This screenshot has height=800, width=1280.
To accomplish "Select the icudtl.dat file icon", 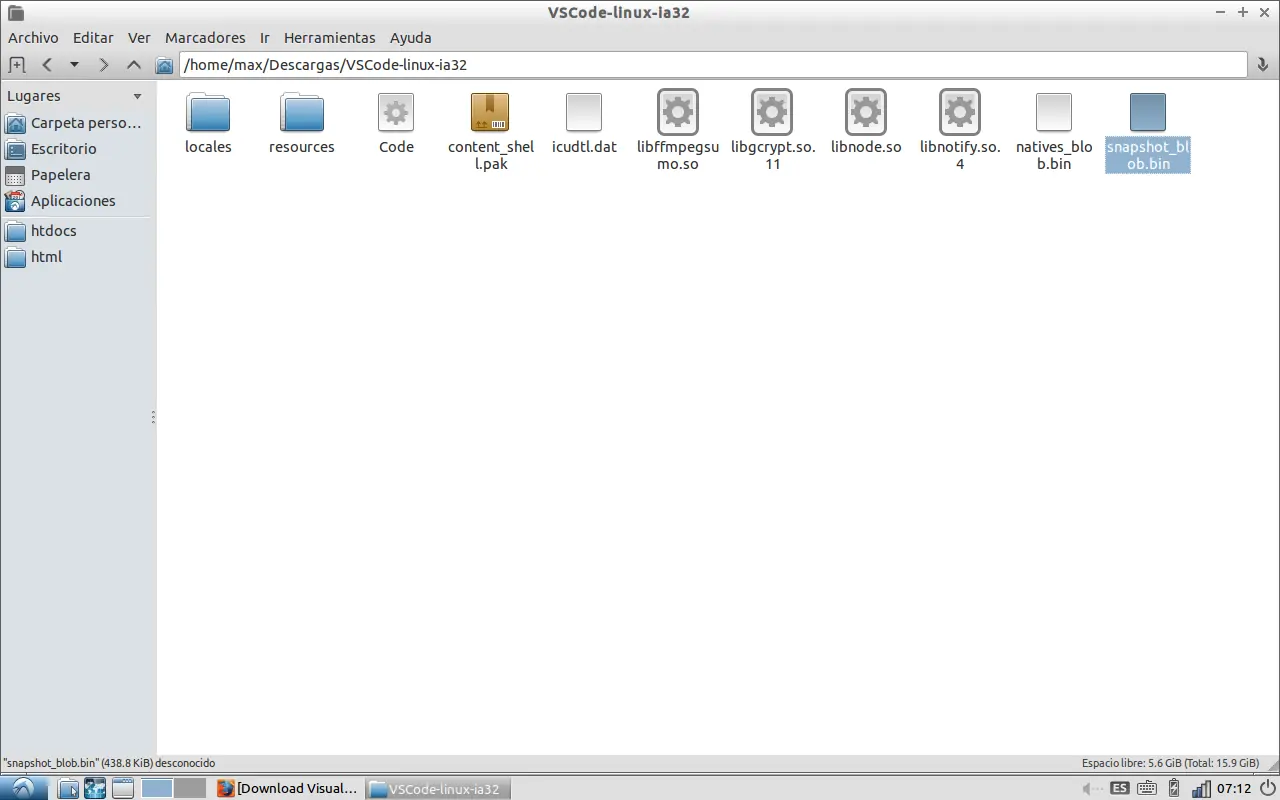I will tap(584, 112).
